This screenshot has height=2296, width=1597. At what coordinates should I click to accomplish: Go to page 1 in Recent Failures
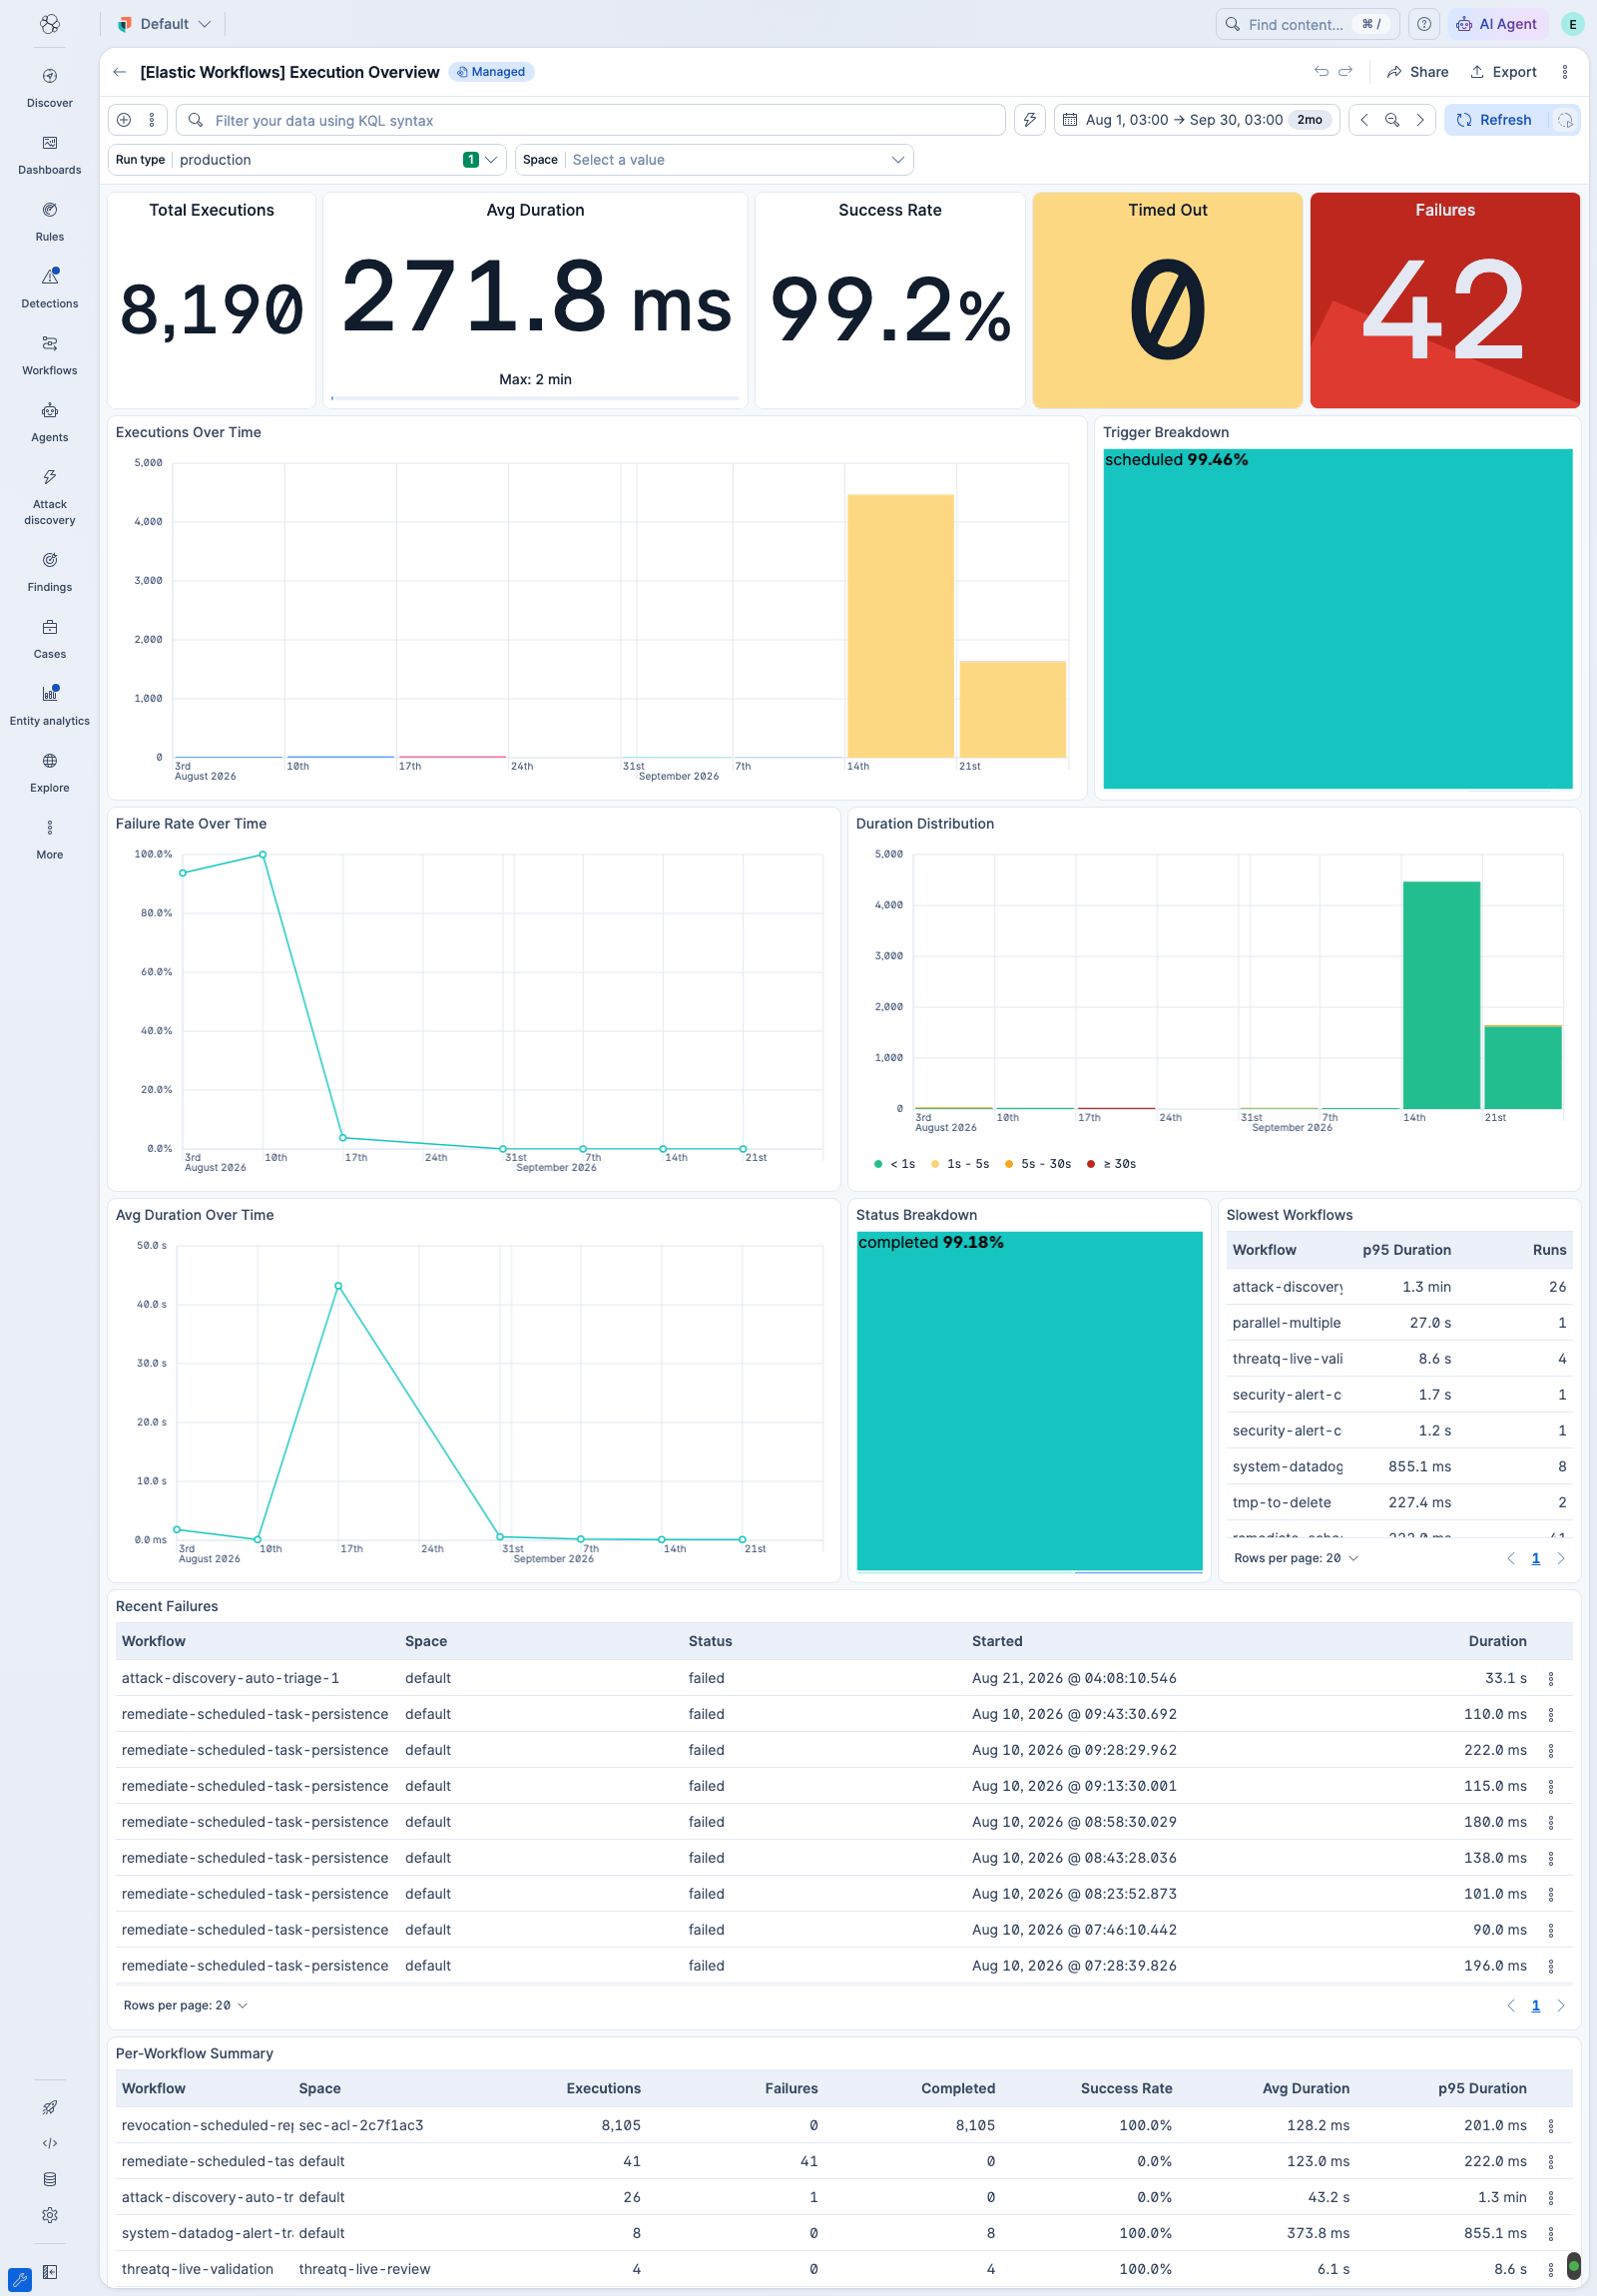pyautogui.click(x=1535, y=2005)
